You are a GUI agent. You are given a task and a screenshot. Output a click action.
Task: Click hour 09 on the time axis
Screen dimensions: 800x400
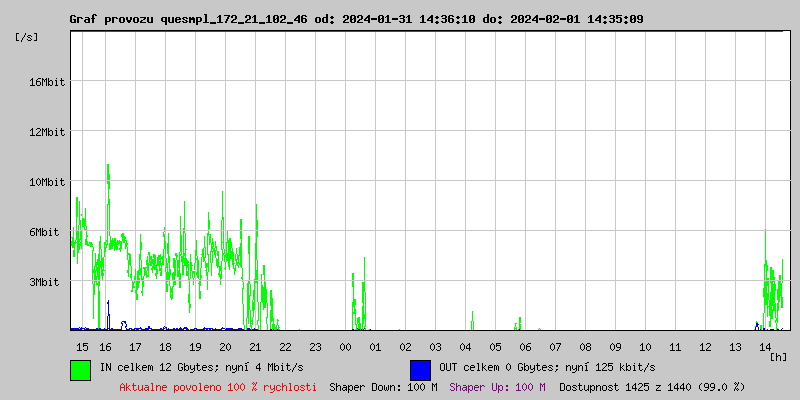pos(615,346)
